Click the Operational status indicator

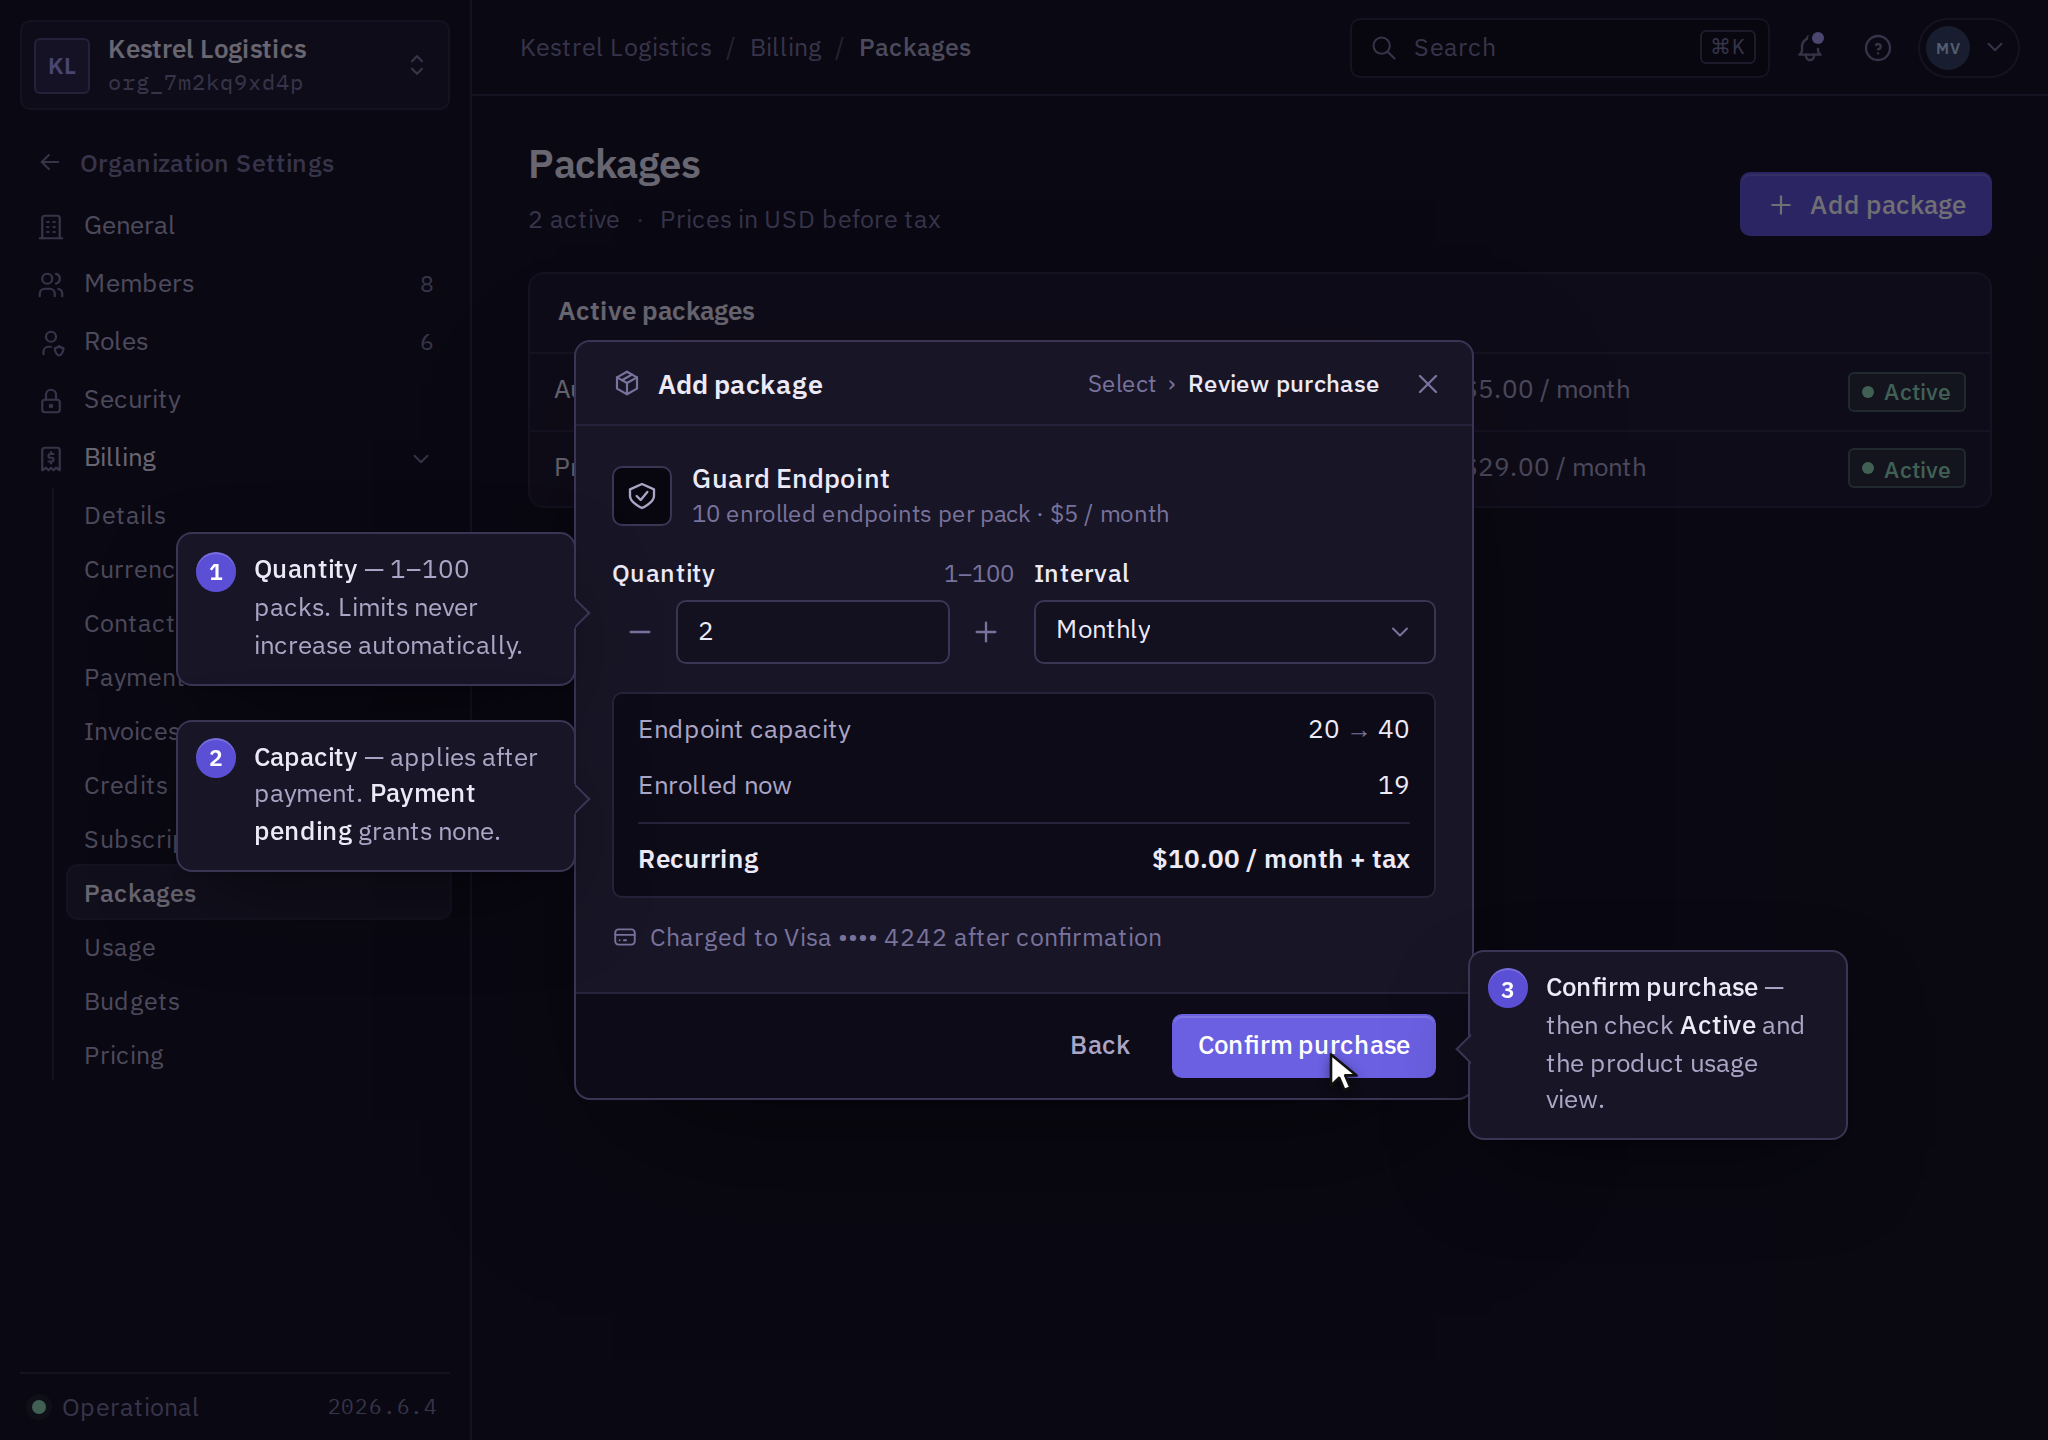115,1407
